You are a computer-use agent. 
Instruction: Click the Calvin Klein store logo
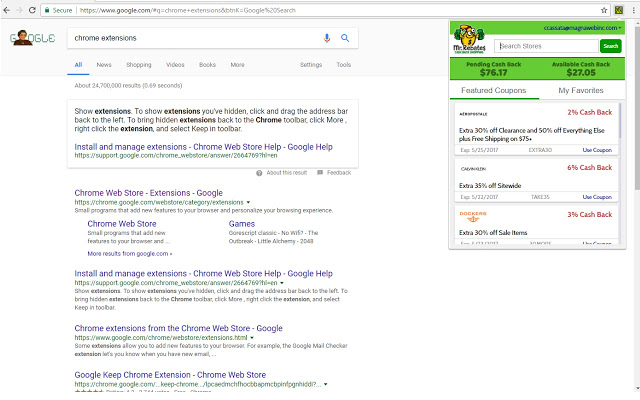click(473, 169)
